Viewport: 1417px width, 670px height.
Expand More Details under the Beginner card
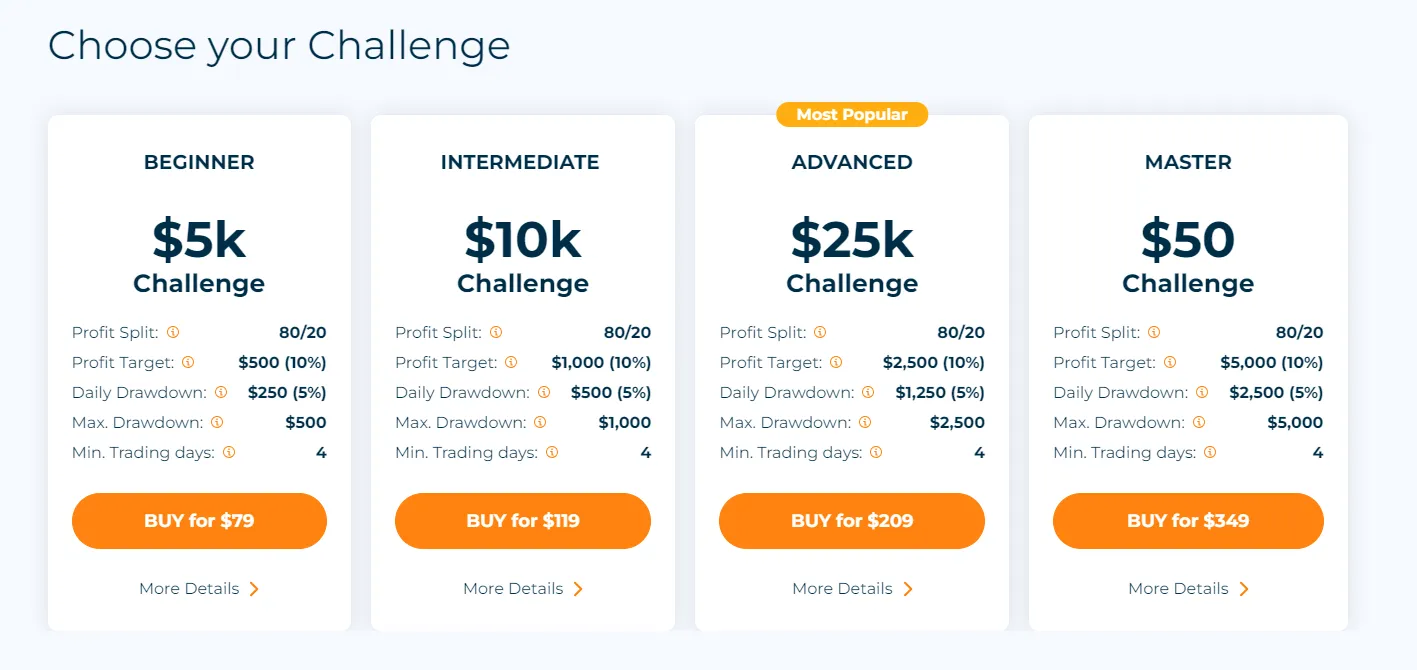click(x=198, y=588)
